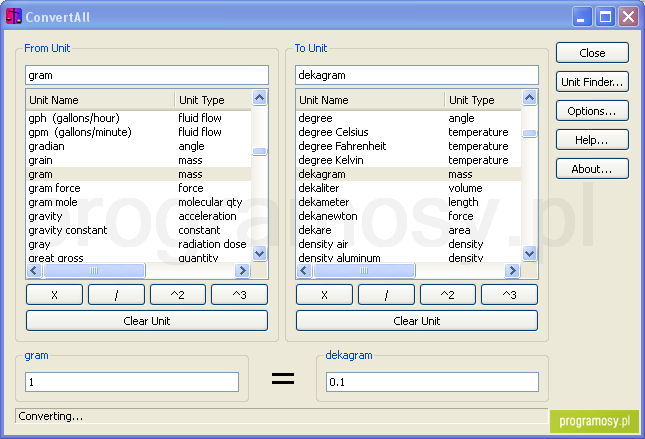
Task: Click the Close button in the right panel
Action: pos(592,53)
